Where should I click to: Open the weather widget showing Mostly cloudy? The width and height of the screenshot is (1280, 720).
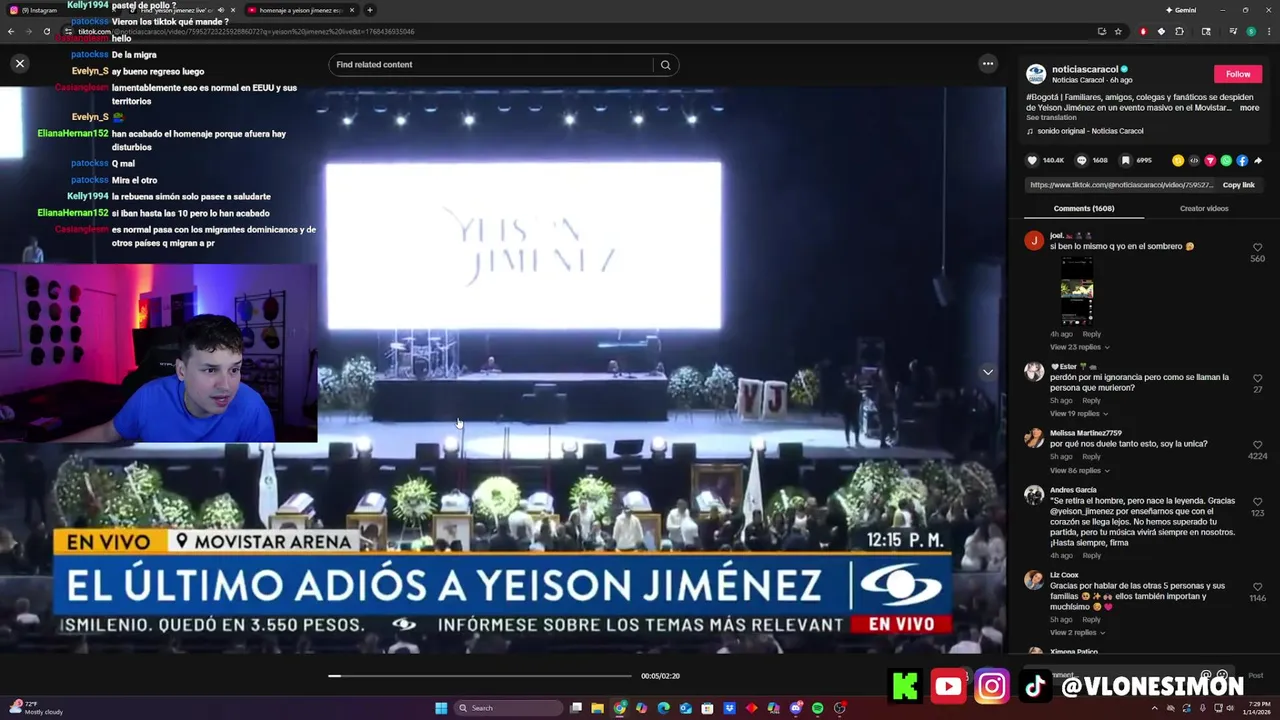(x=37, y=708)
